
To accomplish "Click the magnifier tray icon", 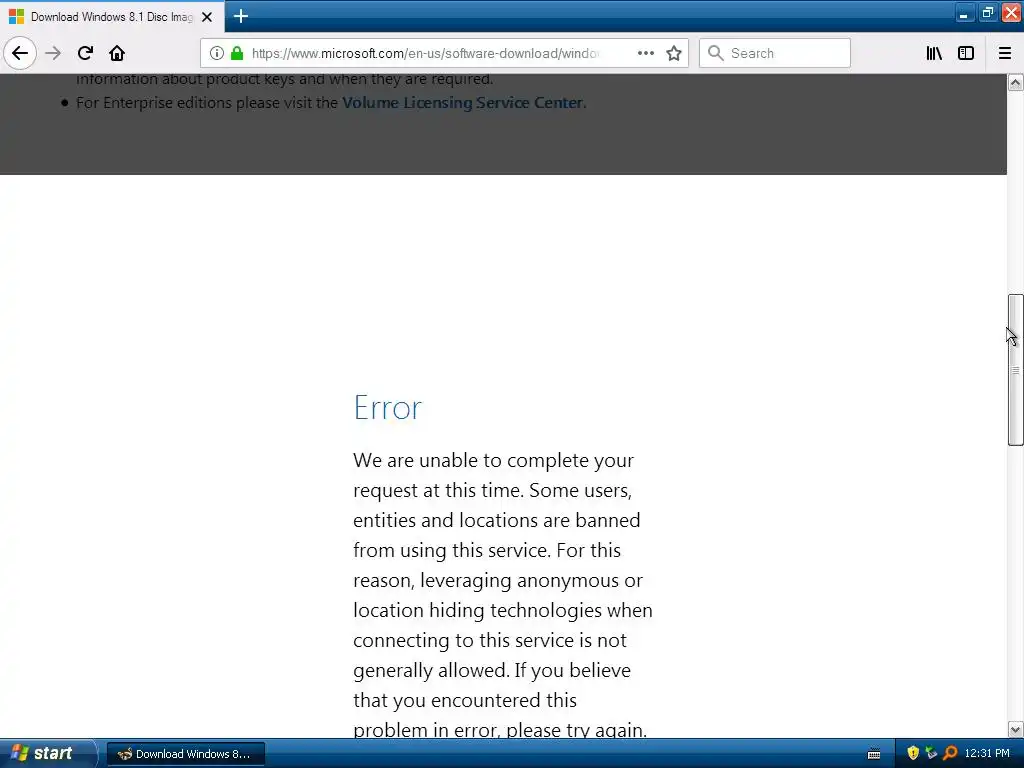I will click(950, 753).
